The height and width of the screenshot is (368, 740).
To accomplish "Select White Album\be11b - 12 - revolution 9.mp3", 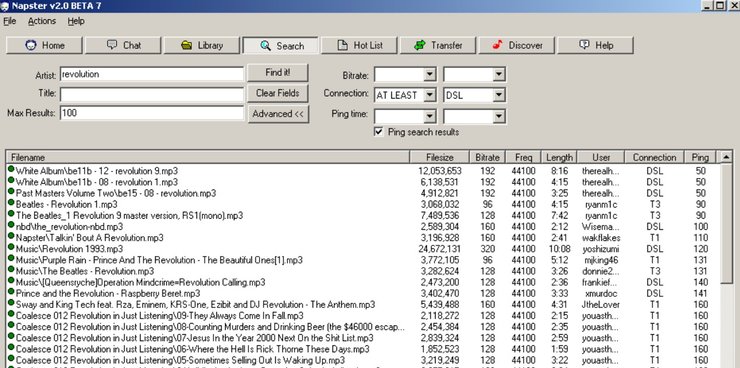I will pos(97,171).
